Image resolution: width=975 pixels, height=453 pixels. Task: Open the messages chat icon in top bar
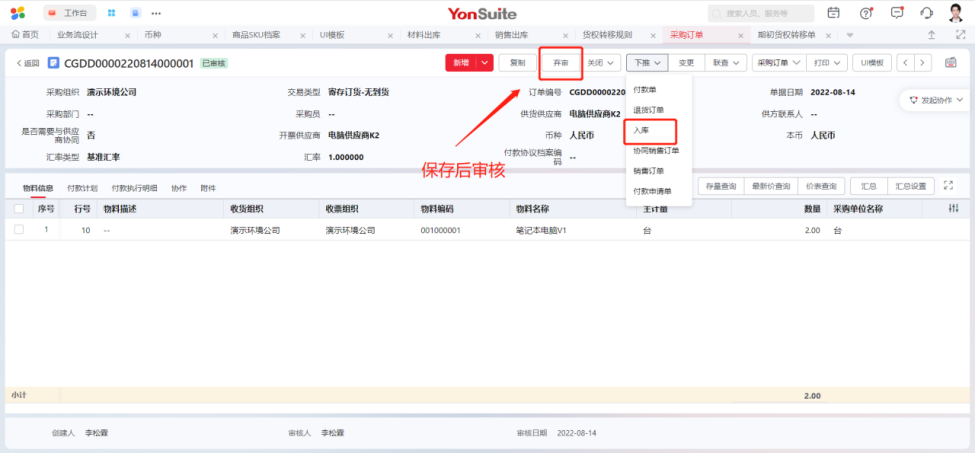pyautogui.click(x=897, y=13)
